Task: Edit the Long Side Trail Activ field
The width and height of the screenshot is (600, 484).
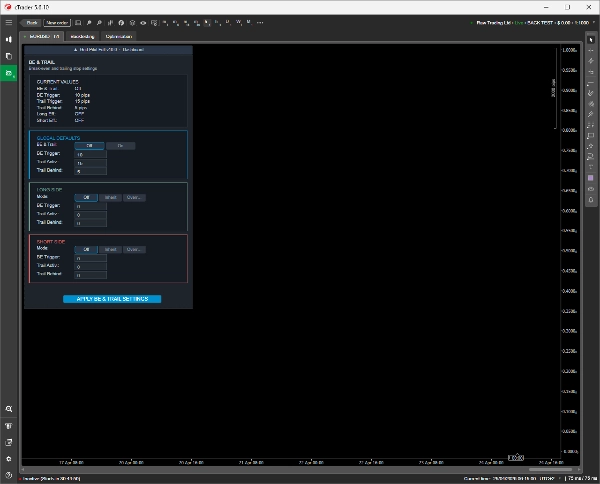Action: (x=90, y=215)
